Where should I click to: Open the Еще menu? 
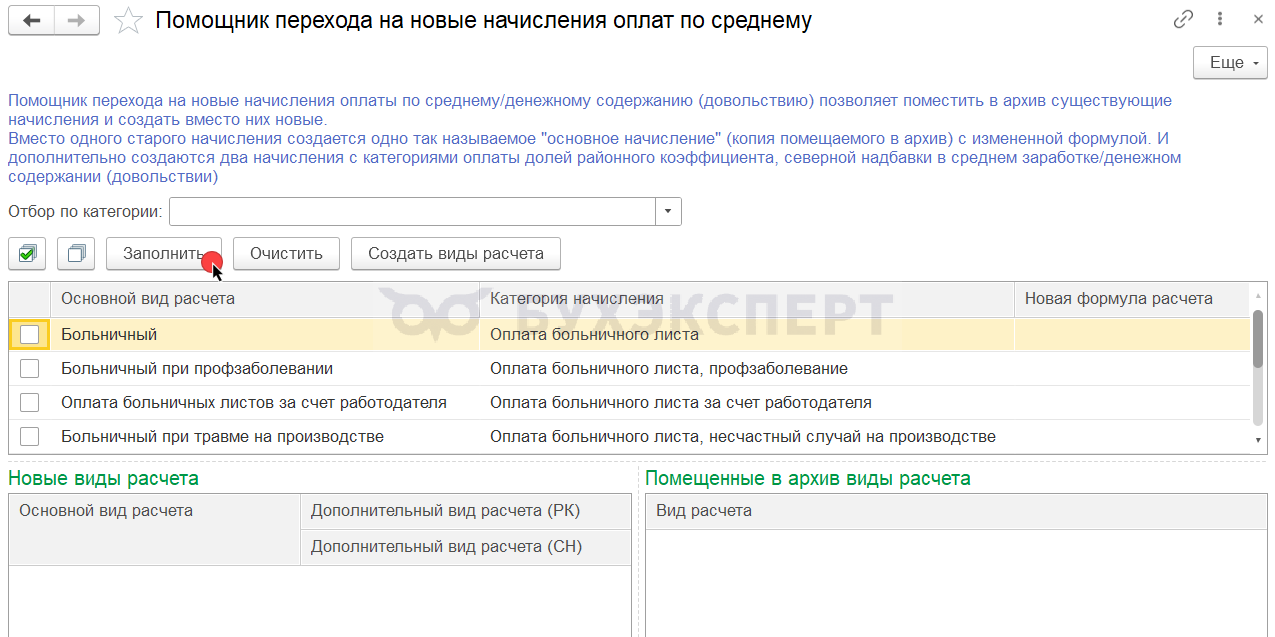[1230, 62]
